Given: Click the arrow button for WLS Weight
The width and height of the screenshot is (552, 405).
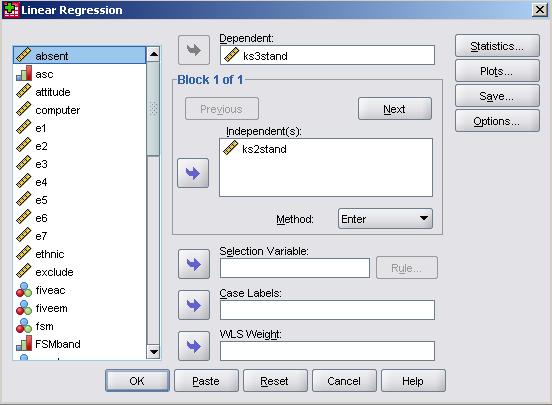Looking at the screenshot, I should (x=194, y=346).
